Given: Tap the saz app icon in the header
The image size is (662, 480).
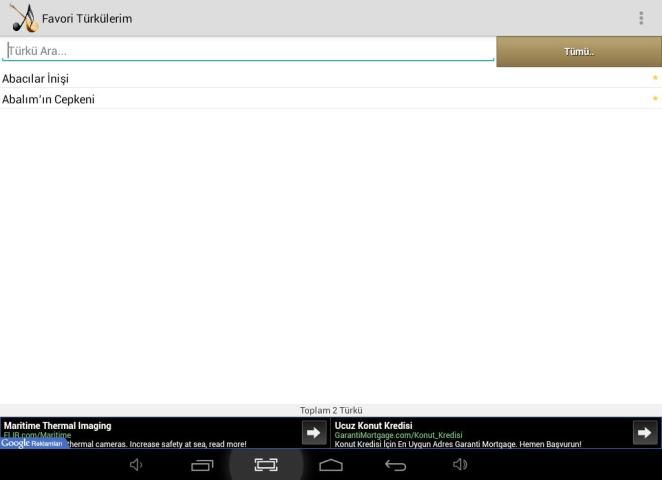Looking at the screenshot, I should 22,18.
